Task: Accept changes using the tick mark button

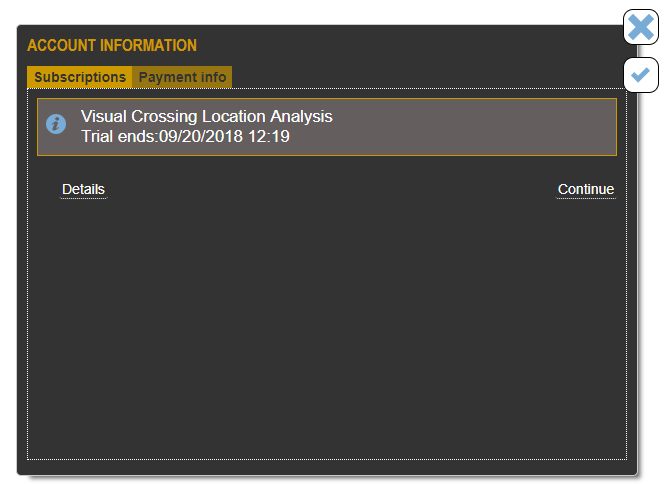Action: click(x=641, y=75)
